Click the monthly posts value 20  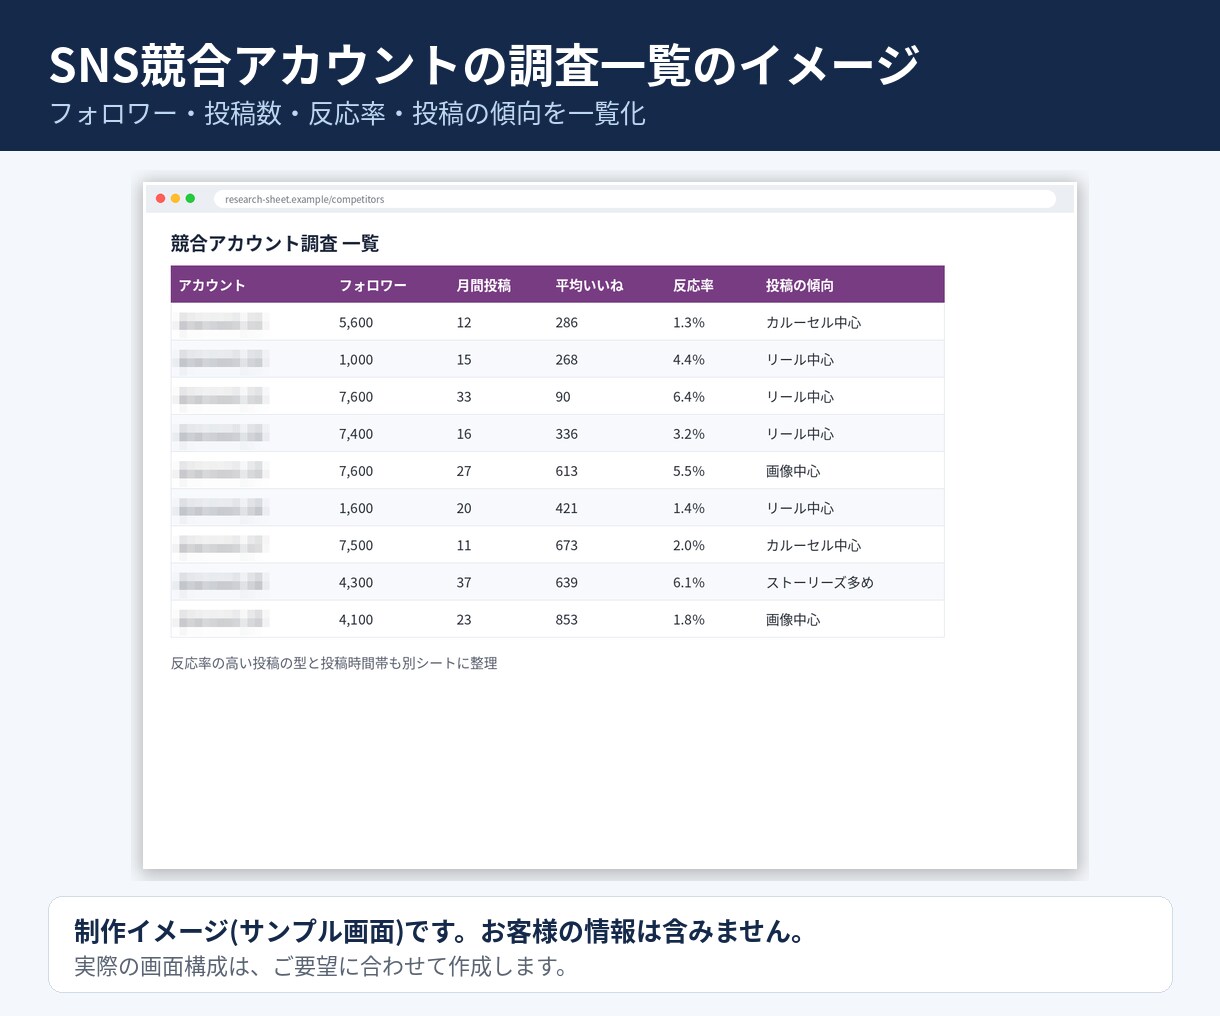pyautogui.click(x=464, y=508)
